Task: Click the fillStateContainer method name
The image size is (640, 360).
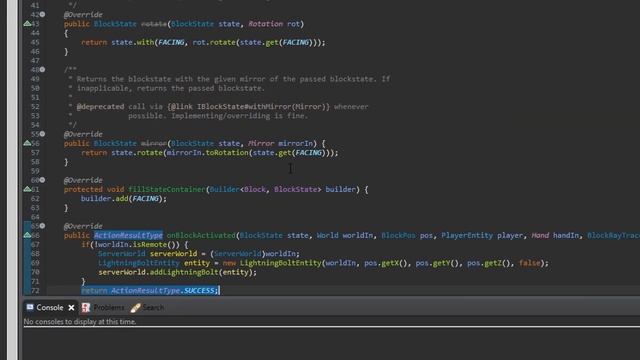Action: pos(167,189)
